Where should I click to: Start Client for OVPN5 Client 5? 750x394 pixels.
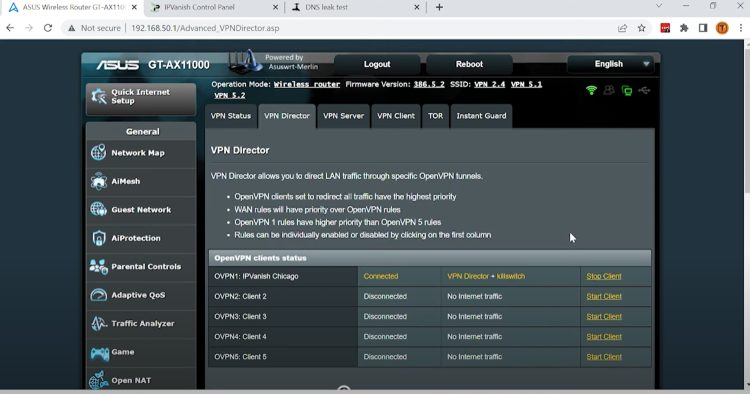(x=604, y=357)
